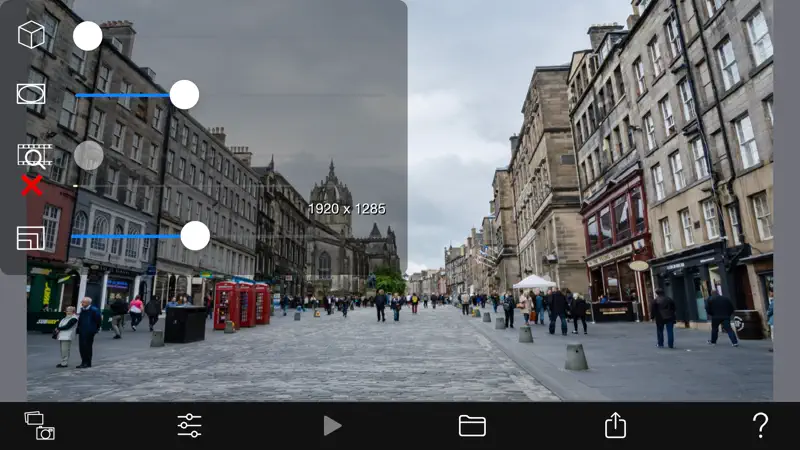The width and height of the screenshot is (800, 450).
Task: Adjust the cube slider knob
Action: [x=88, y=36]
